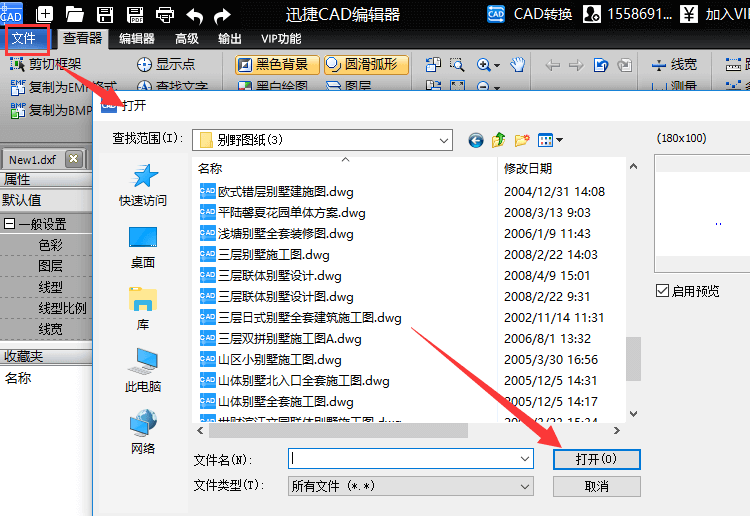The image size is (750, 516).
Task: Click the zoom in magnifier icon
Action: click(x=484, y=65)
